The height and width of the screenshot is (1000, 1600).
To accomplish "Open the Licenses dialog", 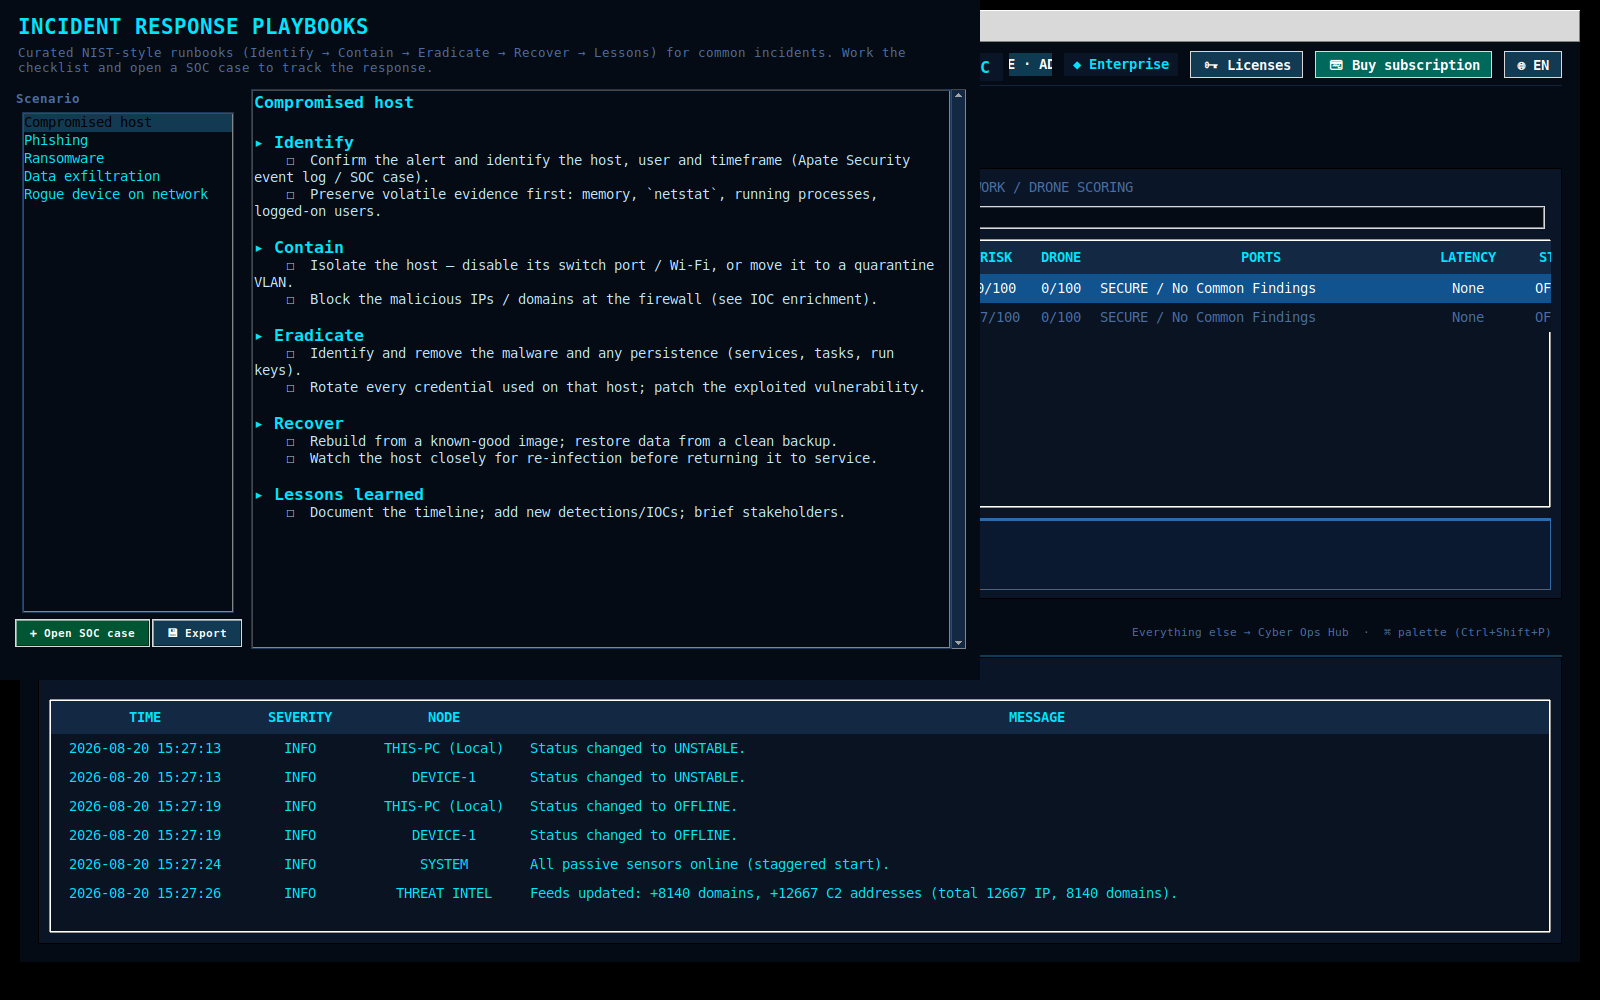I will (x=1246, y=65).
